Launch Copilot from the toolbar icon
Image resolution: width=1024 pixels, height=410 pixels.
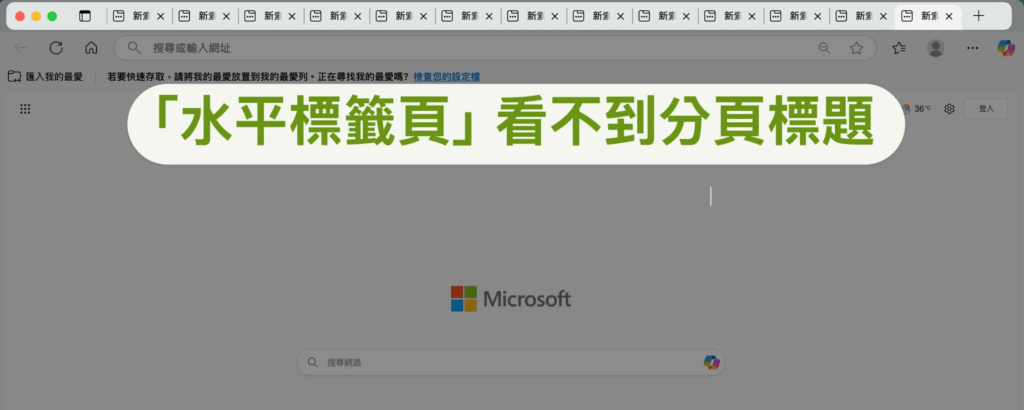(1006, 48)
